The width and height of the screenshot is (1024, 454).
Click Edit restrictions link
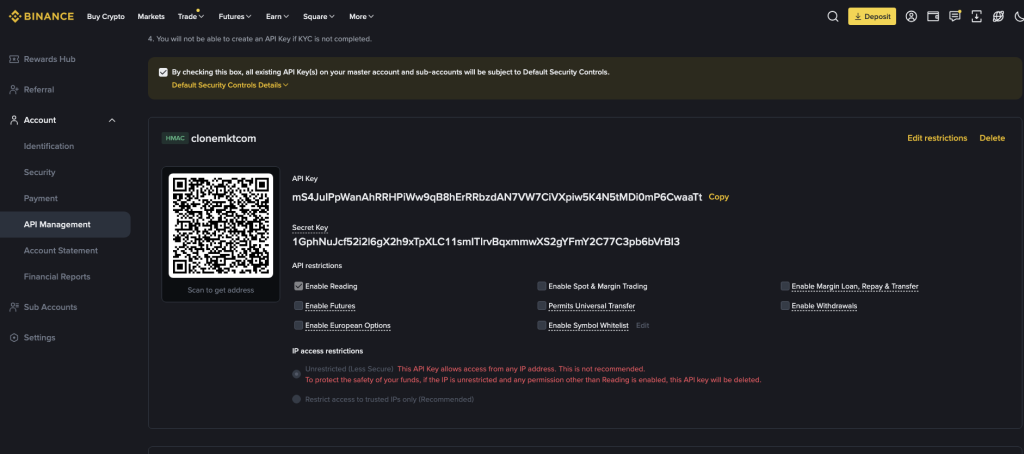tap(937, 138)
